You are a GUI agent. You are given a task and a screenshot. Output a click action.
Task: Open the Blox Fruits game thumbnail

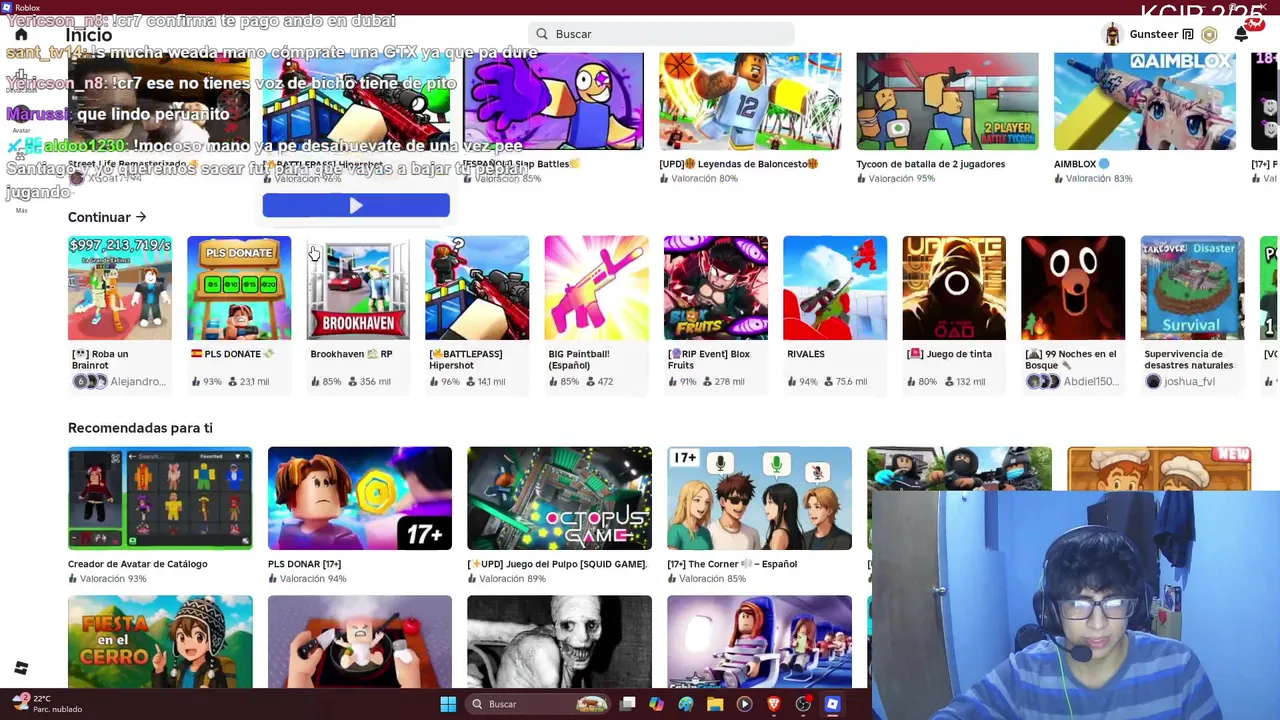[716, 288]
